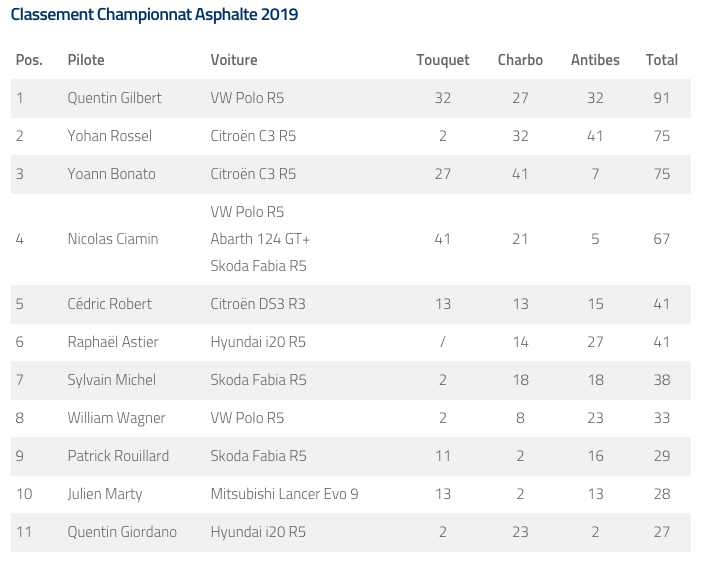Click the Antibes column header
Viewport: 706px width, 571px height.
click(595, 60)
